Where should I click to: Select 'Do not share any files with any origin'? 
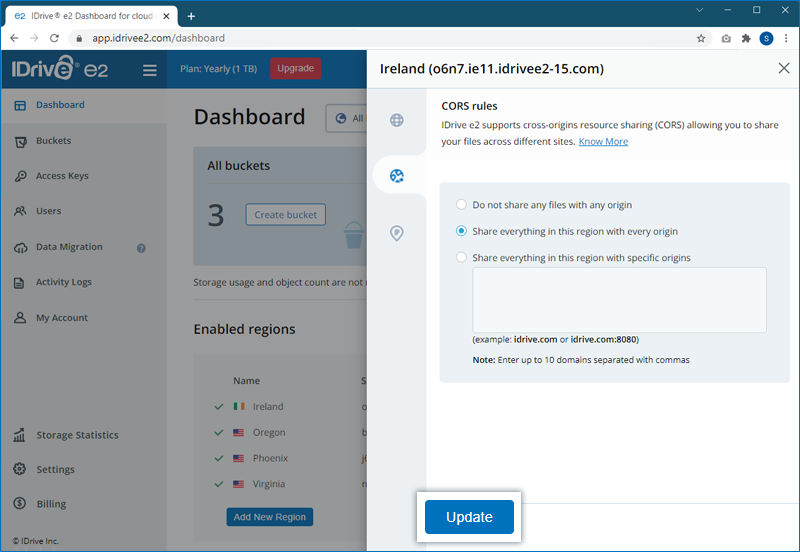pos(461,205)
